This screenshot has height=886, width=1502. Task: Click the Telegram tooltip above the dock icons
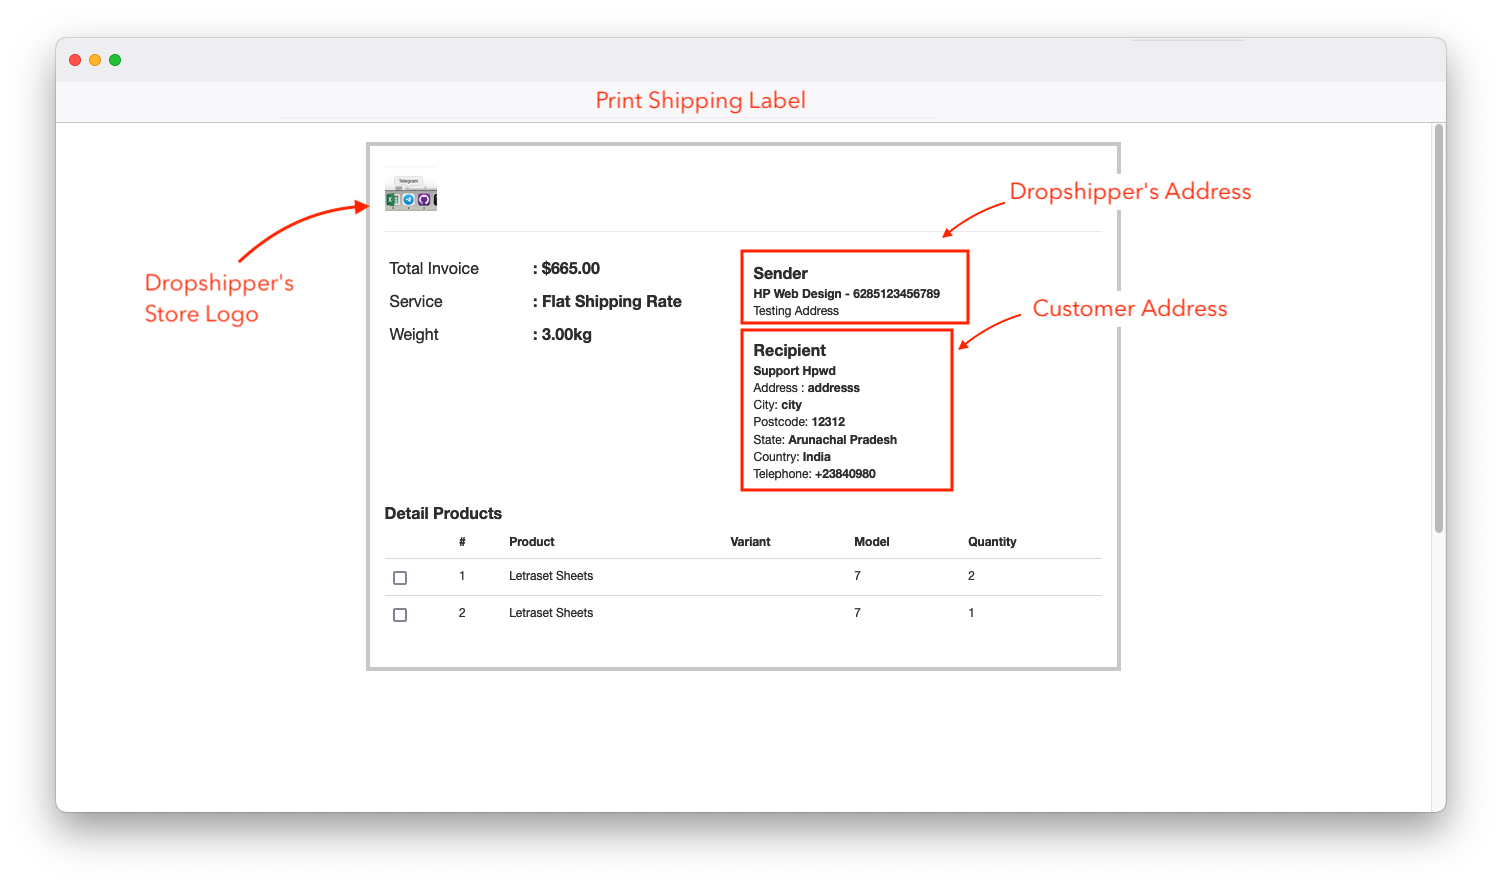coord(408,180)
